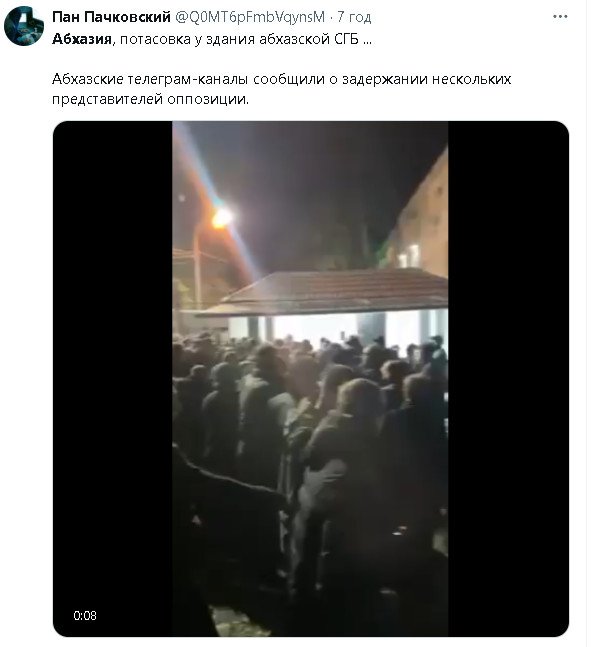Click the tiled roof in the video frame
Viewport: 592px width, 647px height.
[x=326, y=291]
